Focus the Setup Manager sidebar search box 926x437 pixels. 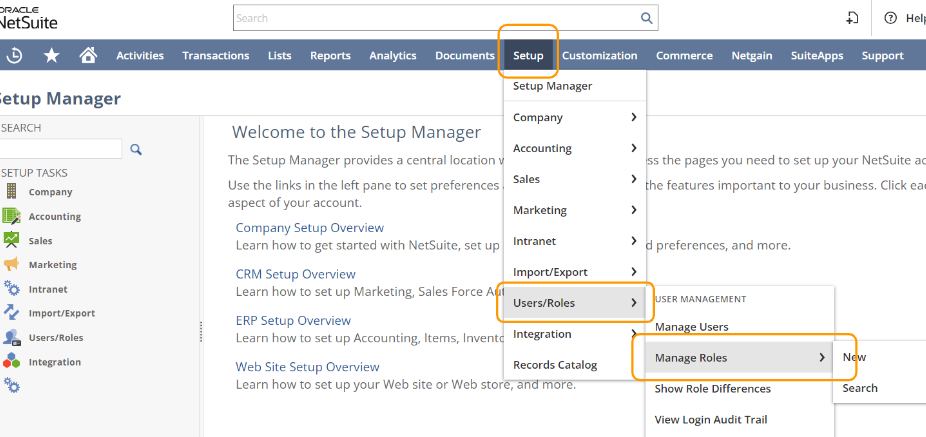tap(61, 149)
